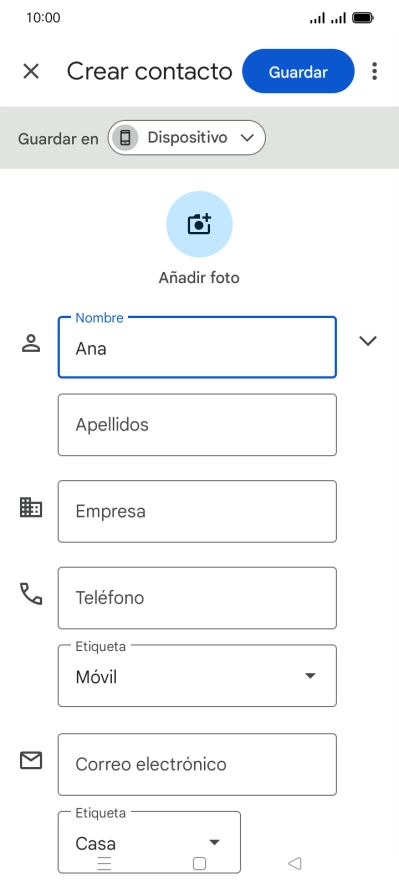Viewport: 399px width, 888px height.
Task: Focus the Empresa input field
Action: pos(197,511)
